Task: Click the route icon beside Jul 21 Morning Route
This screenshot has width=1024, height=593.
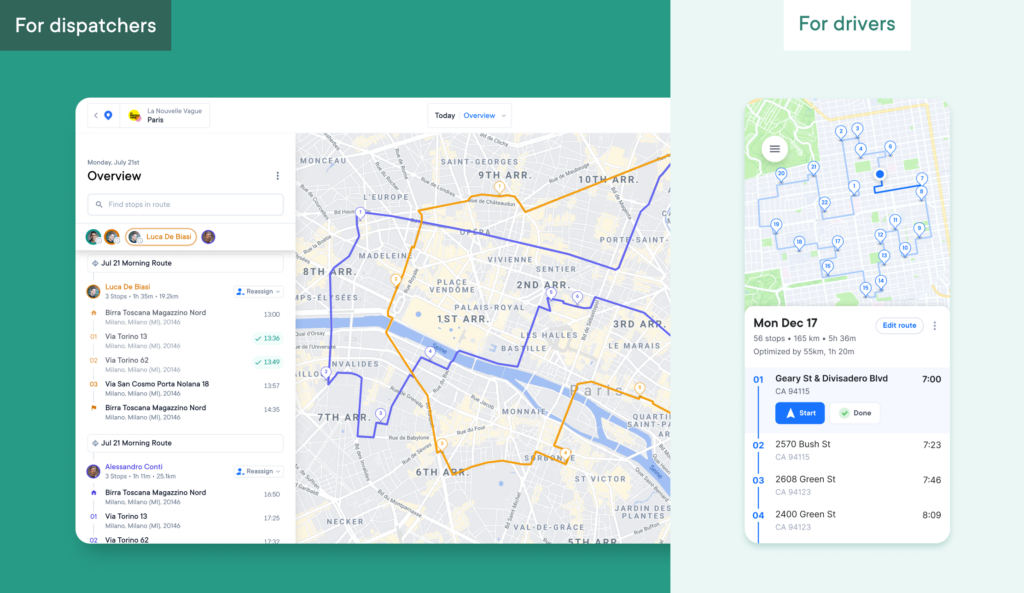Action: 97,261
